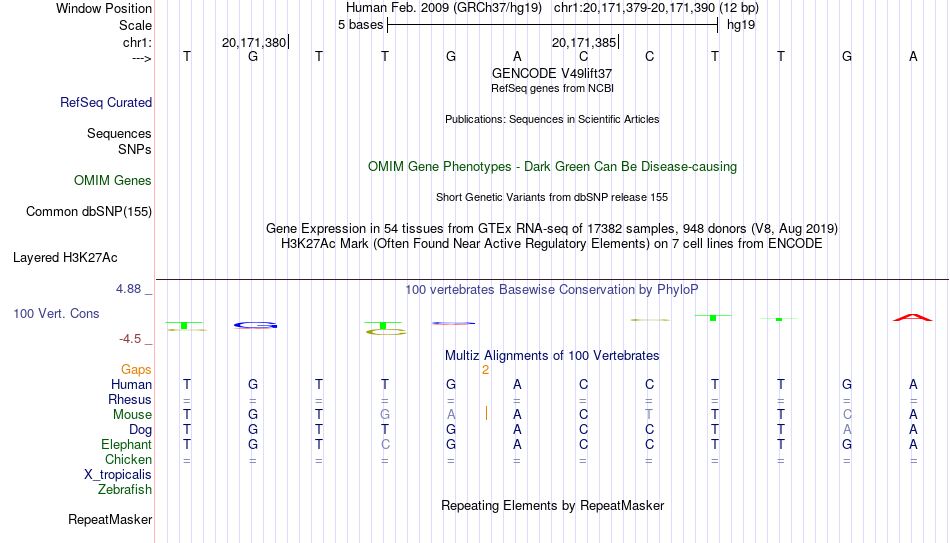Click the chr1:20,171,379-20,171,390 position text

[x=656, y=8]
